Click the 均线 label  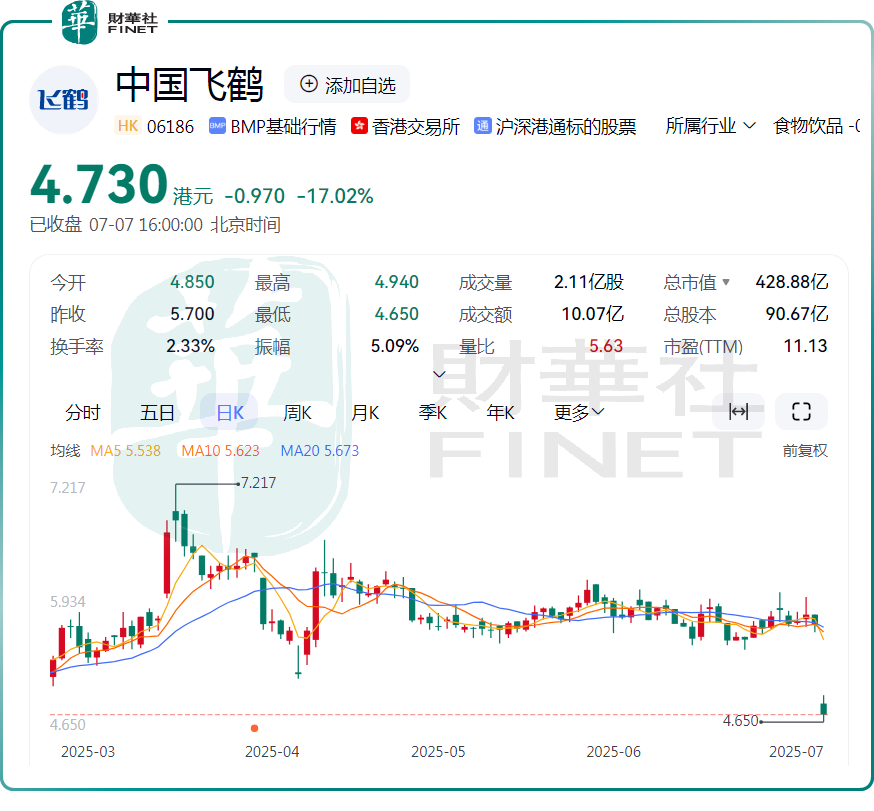65,450
